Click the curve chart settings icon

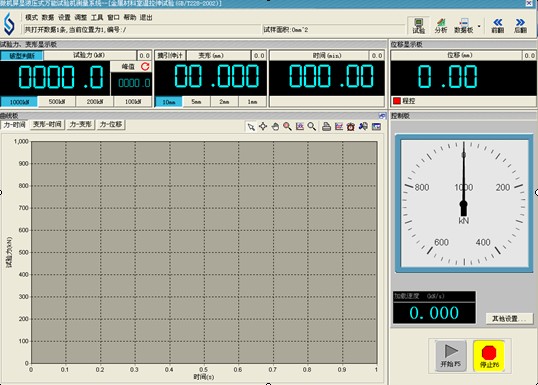pyautogui.click(x=339, y=127)
